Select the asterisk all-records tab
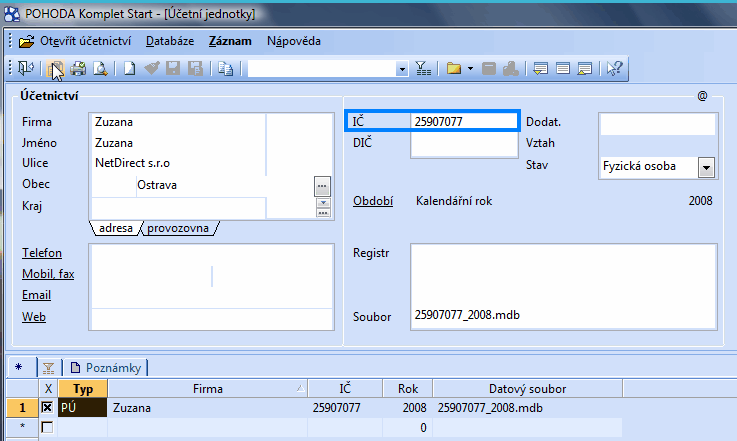737x441 pixels. (x=19, y=367)
